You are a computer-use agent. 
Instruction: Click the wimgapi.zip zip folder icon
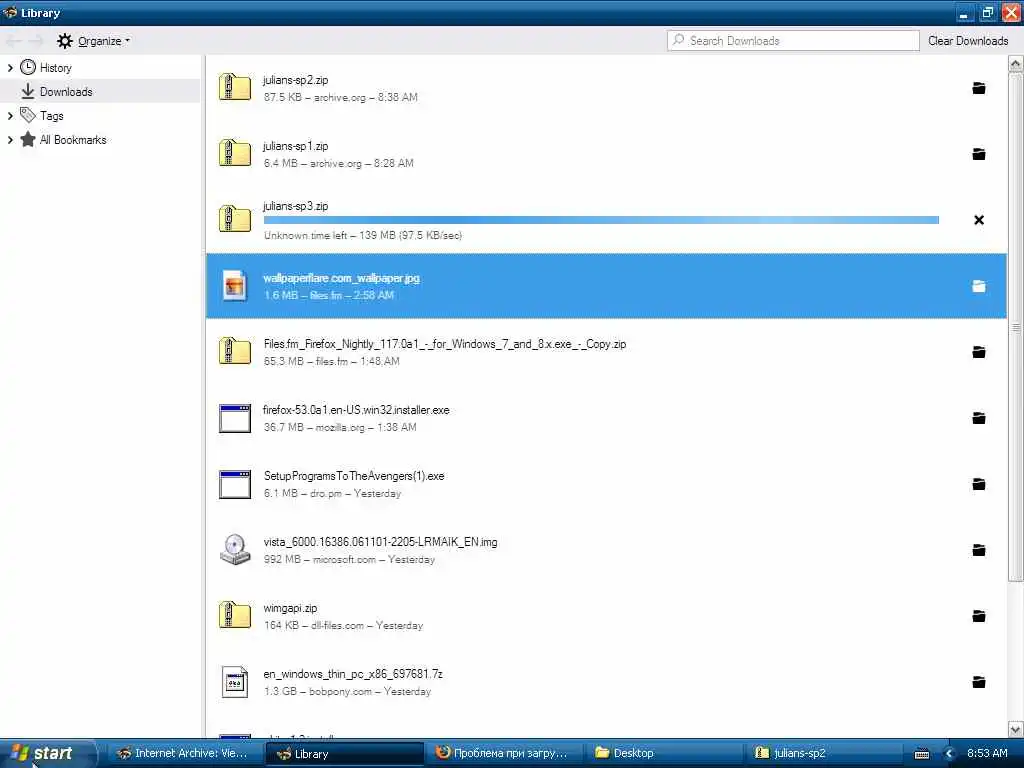point(234,615)
